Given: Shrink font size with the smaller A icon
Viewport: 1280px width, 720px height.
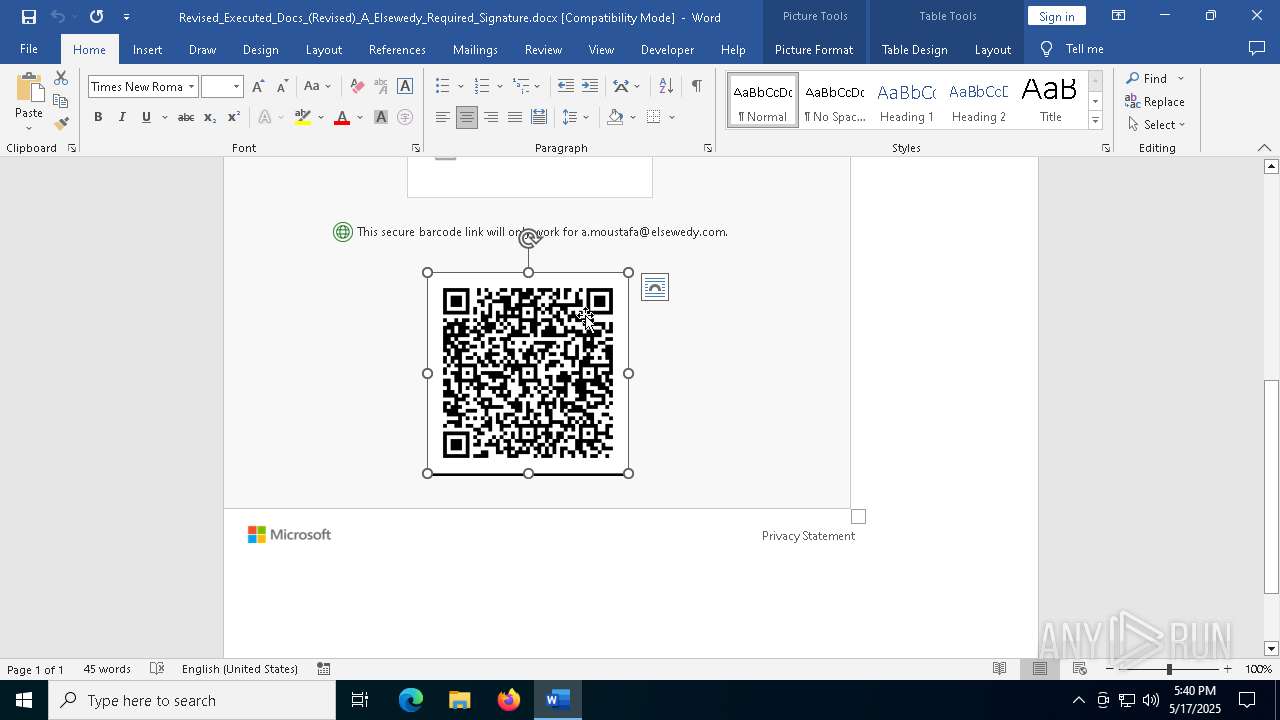Looking at the screenshot, I should (x=282, y=87).
